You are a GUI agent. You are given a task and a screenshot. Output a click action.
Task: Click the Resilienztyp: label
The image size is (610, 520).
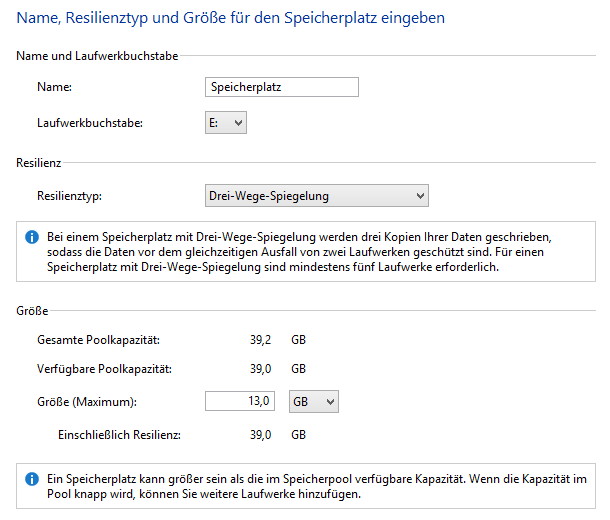click(x=69, y=196)
